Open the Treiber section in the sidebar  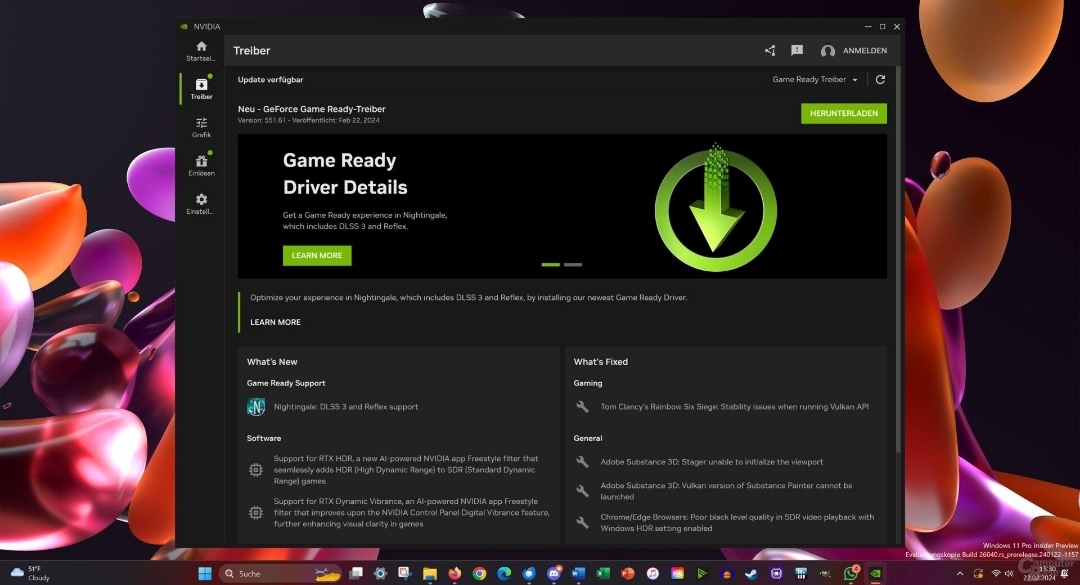click(201, 89)
